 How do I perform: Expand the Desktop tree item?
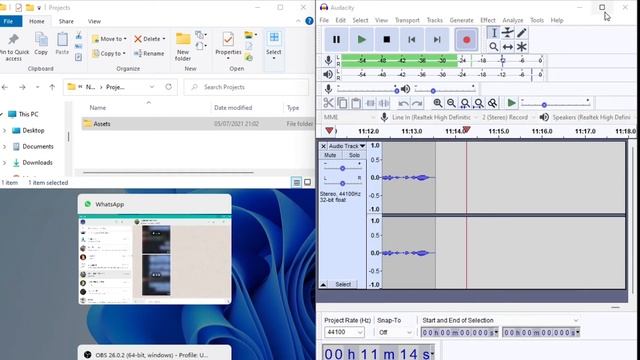[x=4, y=131]
